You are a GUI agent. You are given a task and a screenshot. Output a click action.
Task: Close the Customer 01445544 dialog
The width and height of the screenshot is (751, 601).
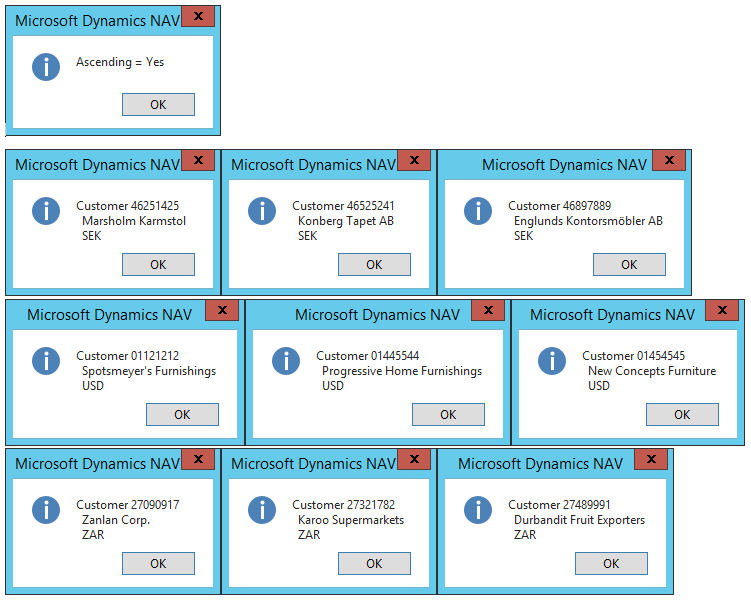(x=488, y=310)
